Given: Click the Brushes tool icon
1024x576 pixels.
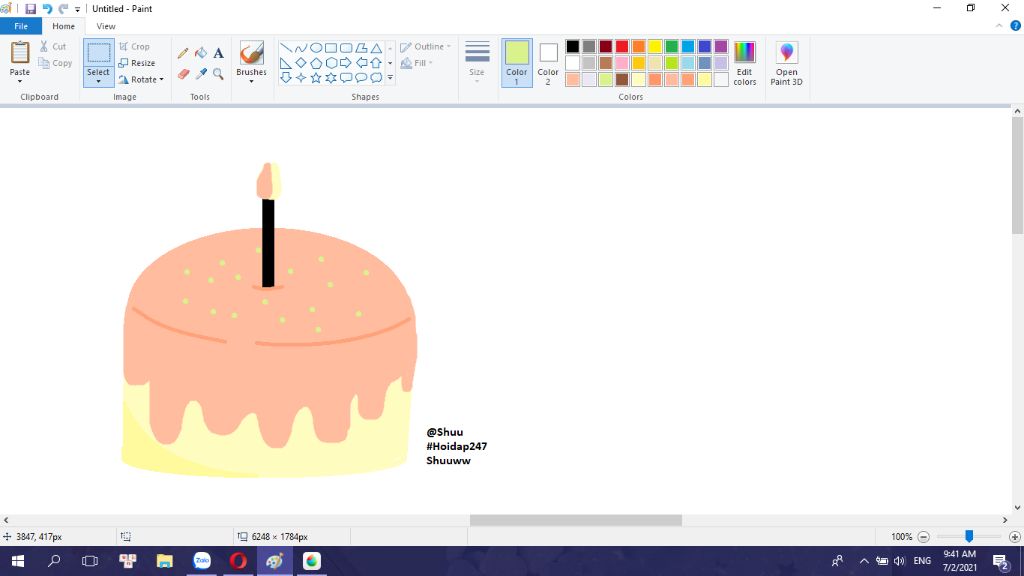Looking at the screenshot, I should click(x=251, y=54).
